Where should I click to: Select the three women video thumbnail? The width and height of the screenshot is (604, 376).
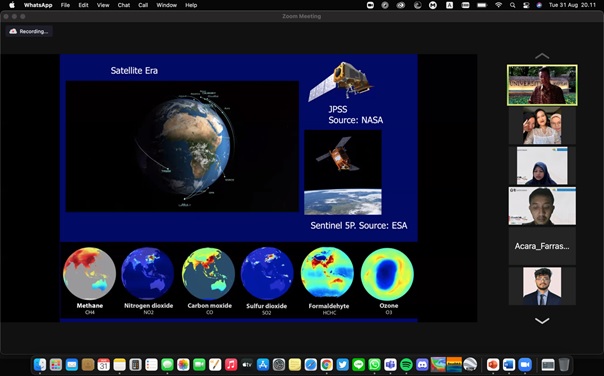pyautogui.click(x=542, y=126)
